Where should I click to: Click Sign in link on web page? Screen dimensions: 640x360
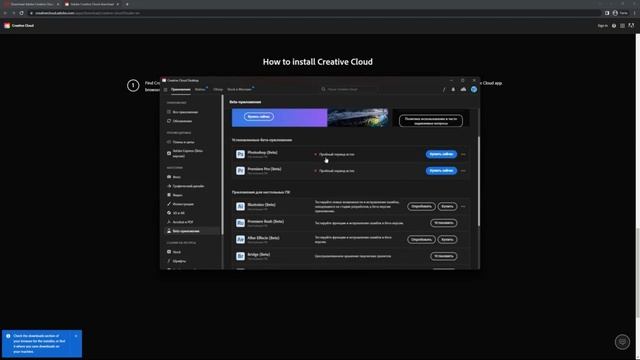[602, 26]
